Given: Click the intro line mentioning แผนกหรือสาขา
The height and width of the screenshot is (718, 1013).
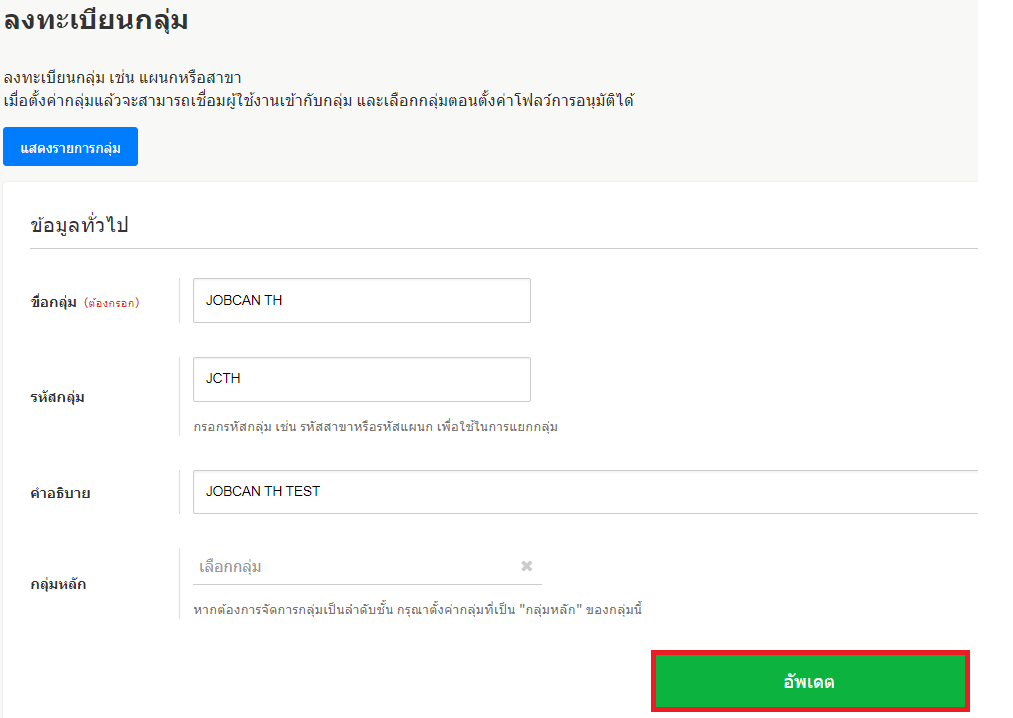Looking at the screenshot, I should (123, 78).
